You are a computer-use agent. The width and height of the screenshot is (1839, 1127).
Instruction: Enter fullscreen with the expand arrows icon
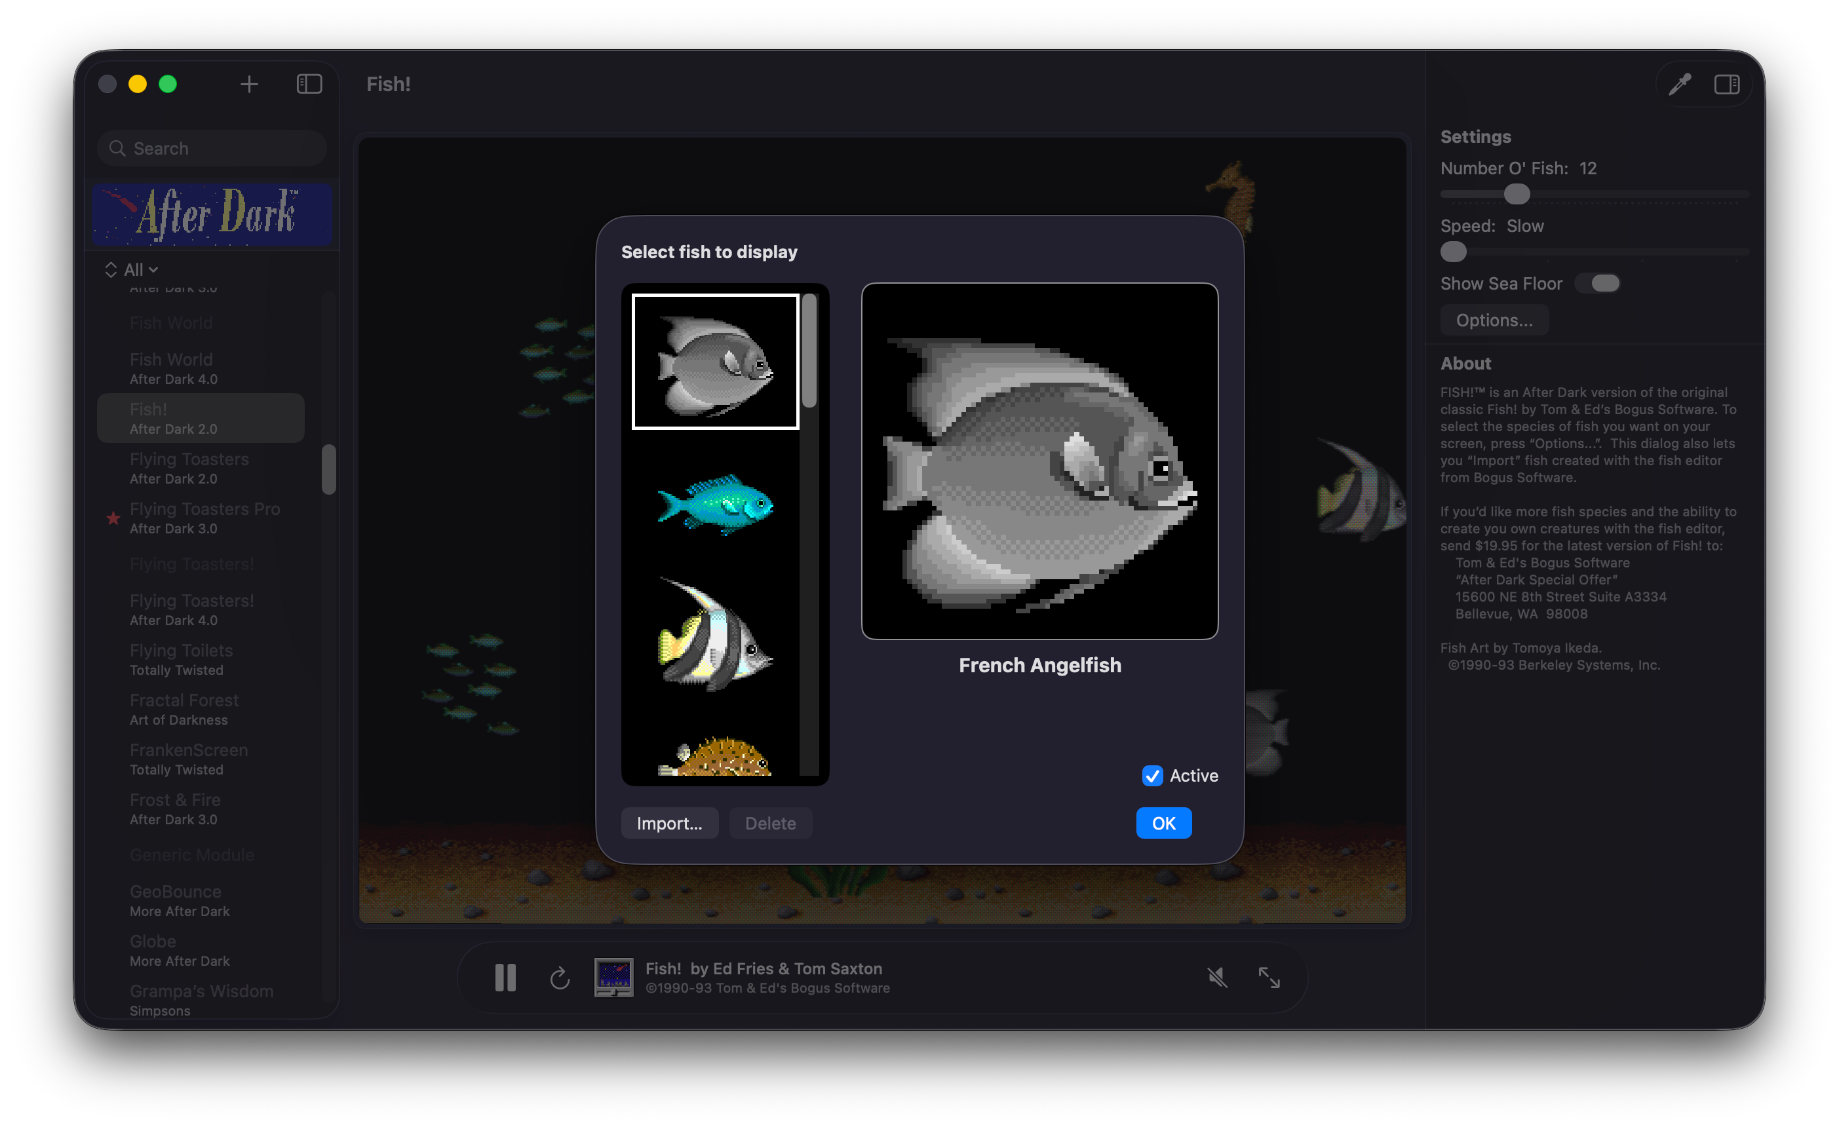click(x=1269, y=977)
